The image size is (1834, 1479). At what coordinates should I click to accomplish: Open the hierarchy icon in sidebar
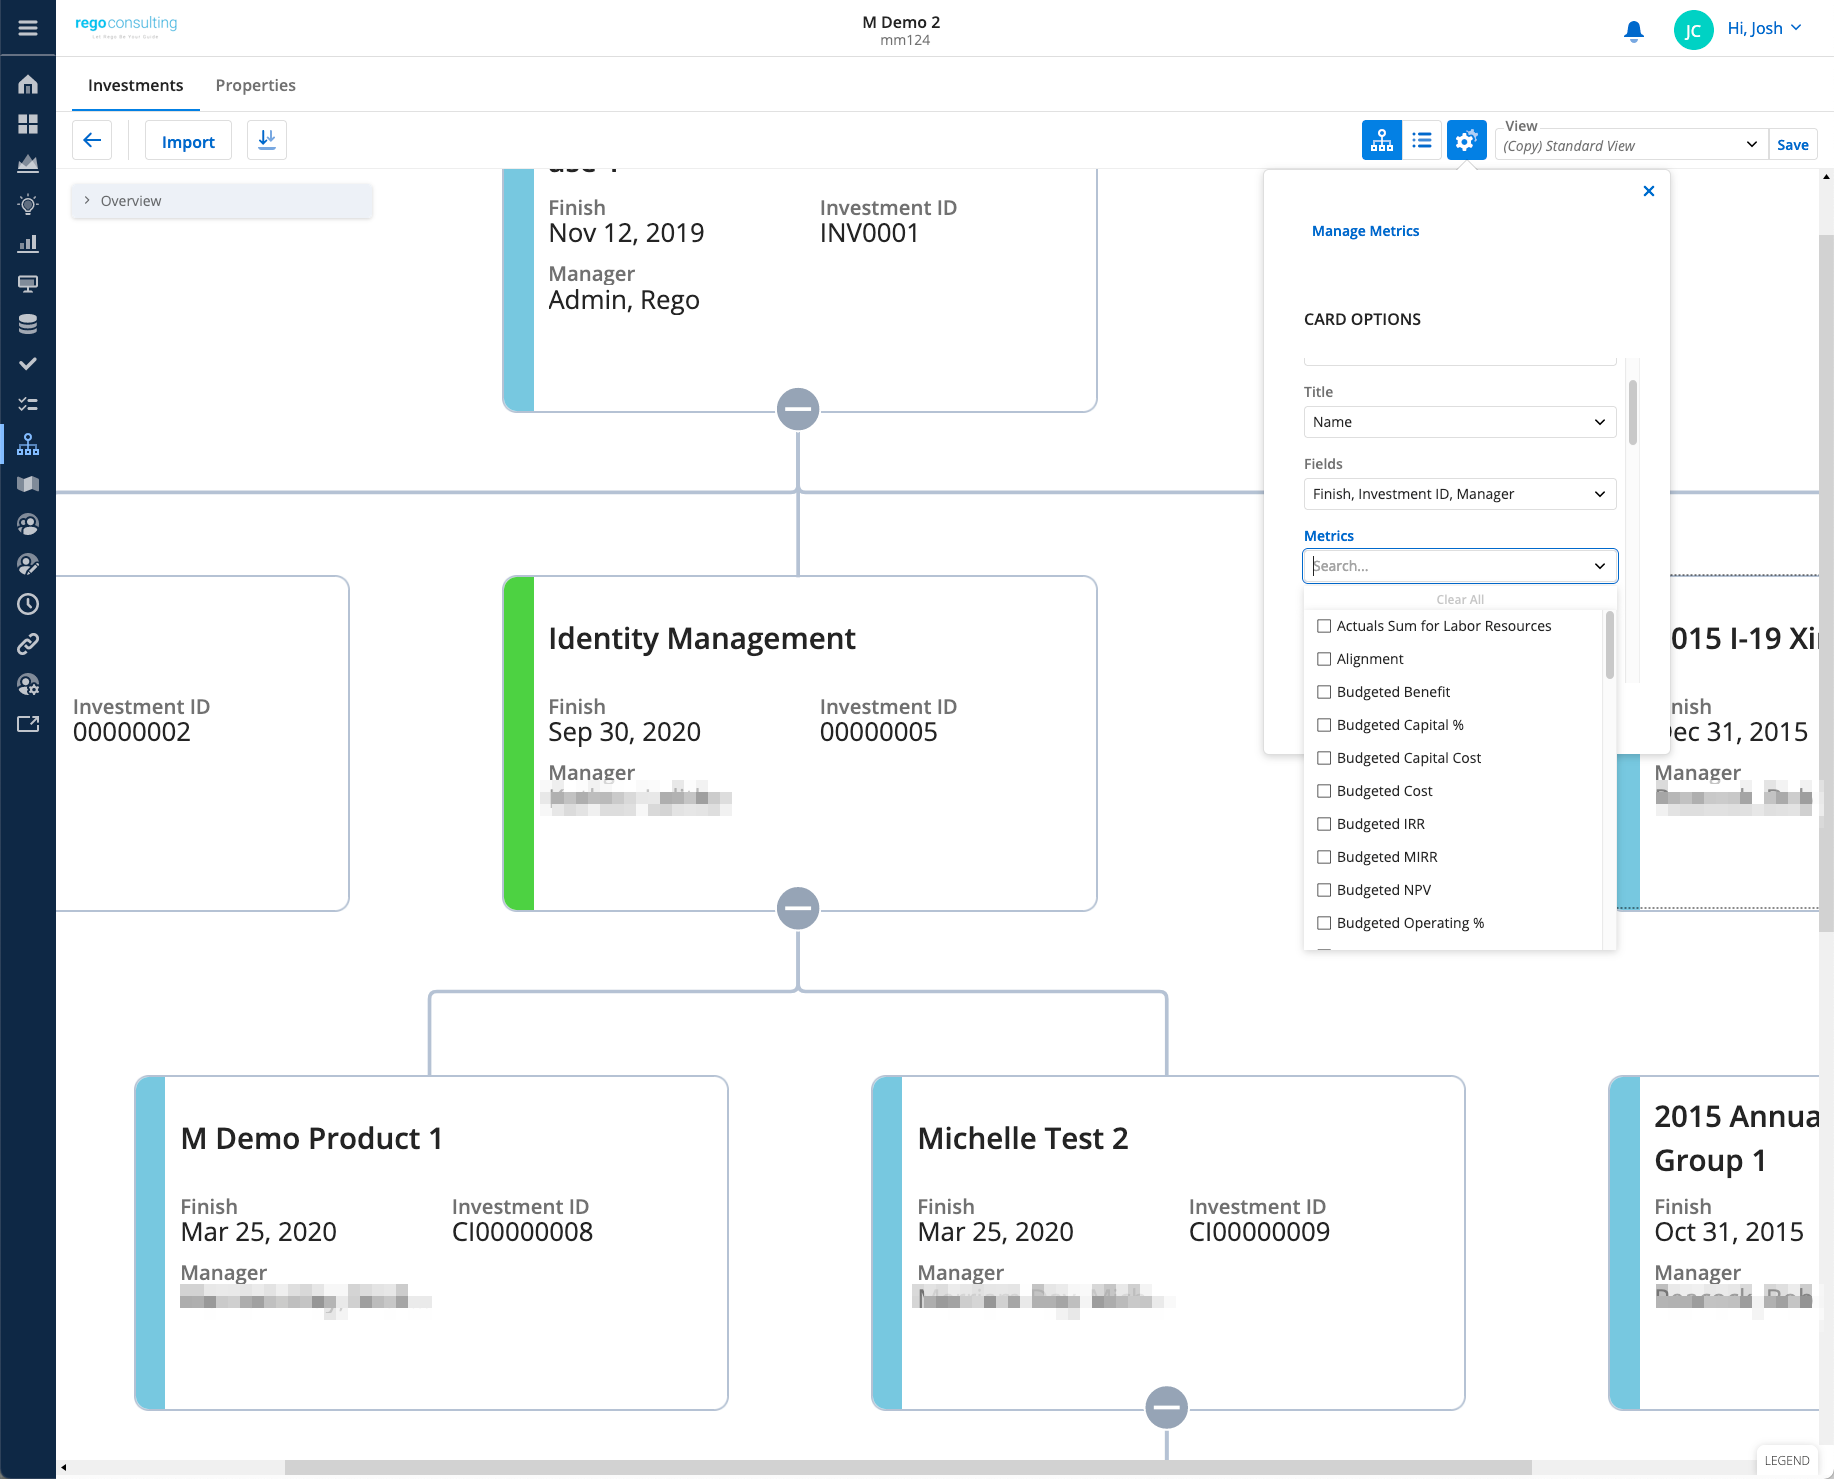28,444
